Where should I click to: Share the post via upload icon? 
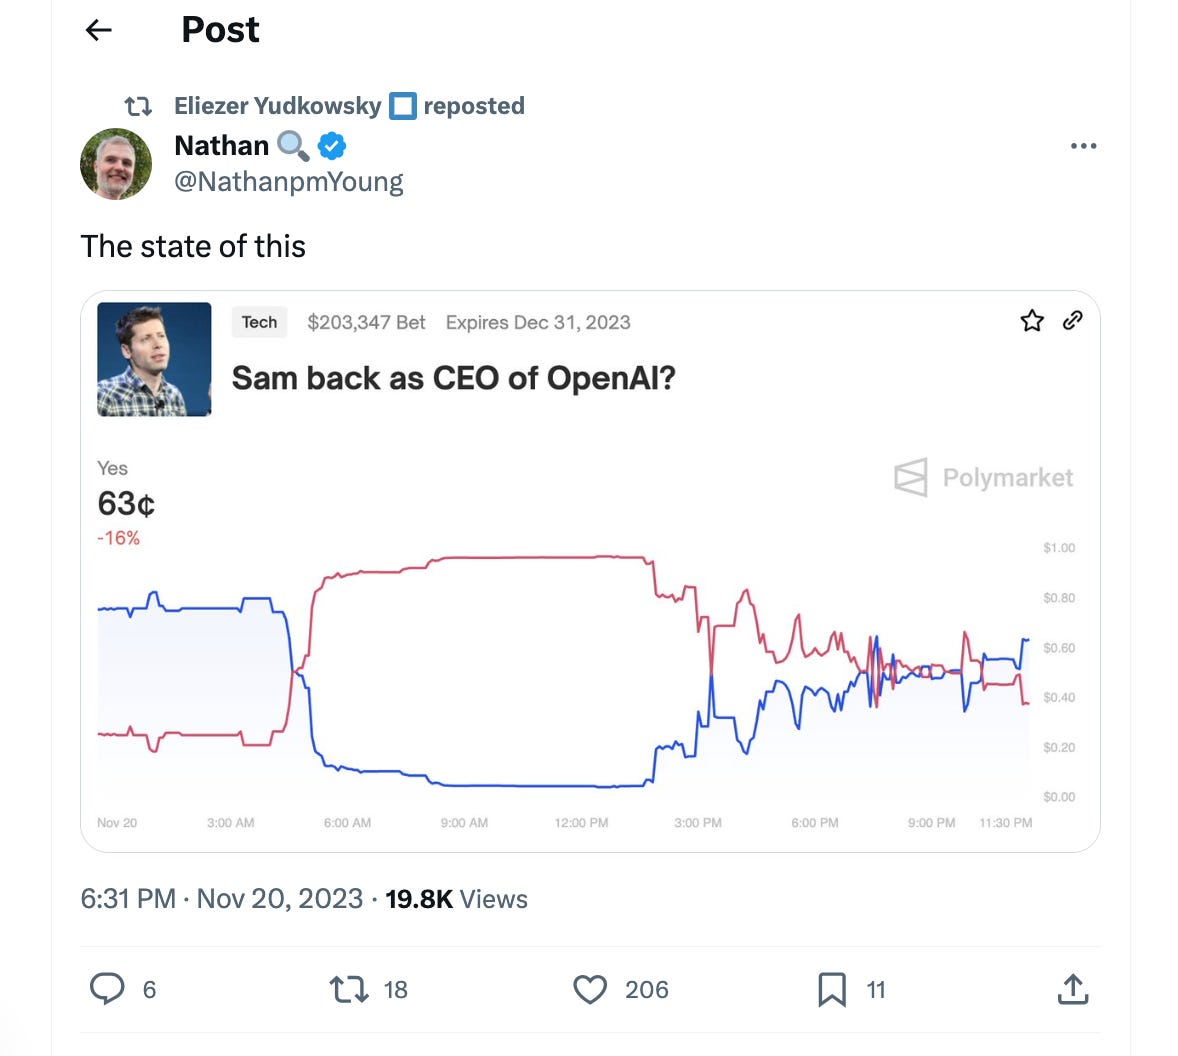(x=1073, y=989)
